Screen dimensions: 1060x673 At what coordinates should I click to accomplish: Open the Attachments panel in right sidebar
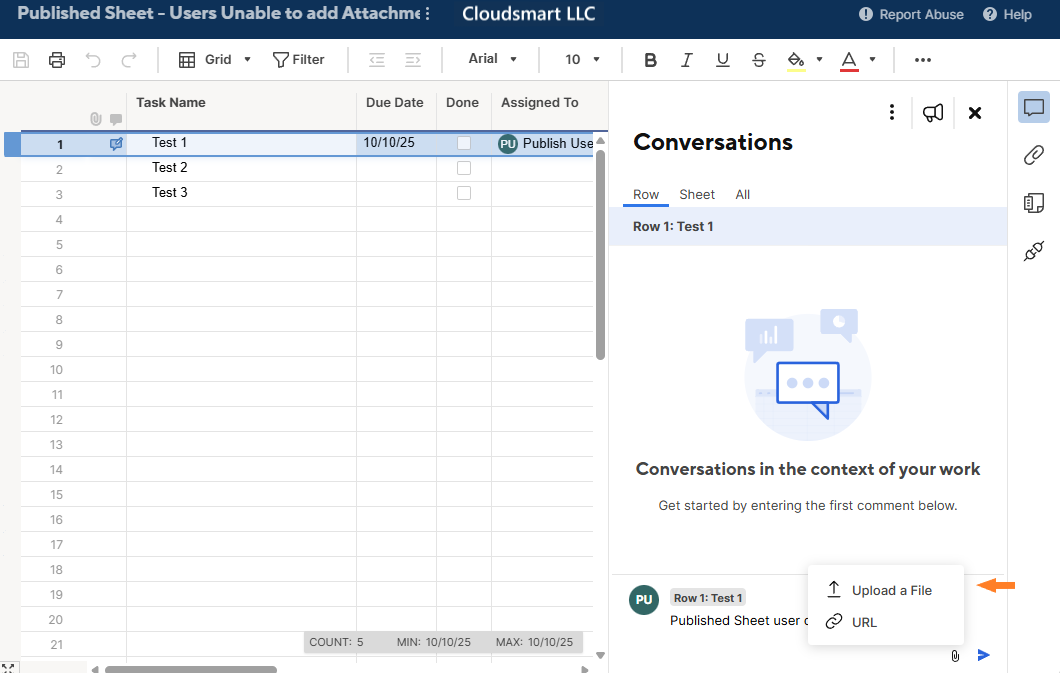(1033, 155)
